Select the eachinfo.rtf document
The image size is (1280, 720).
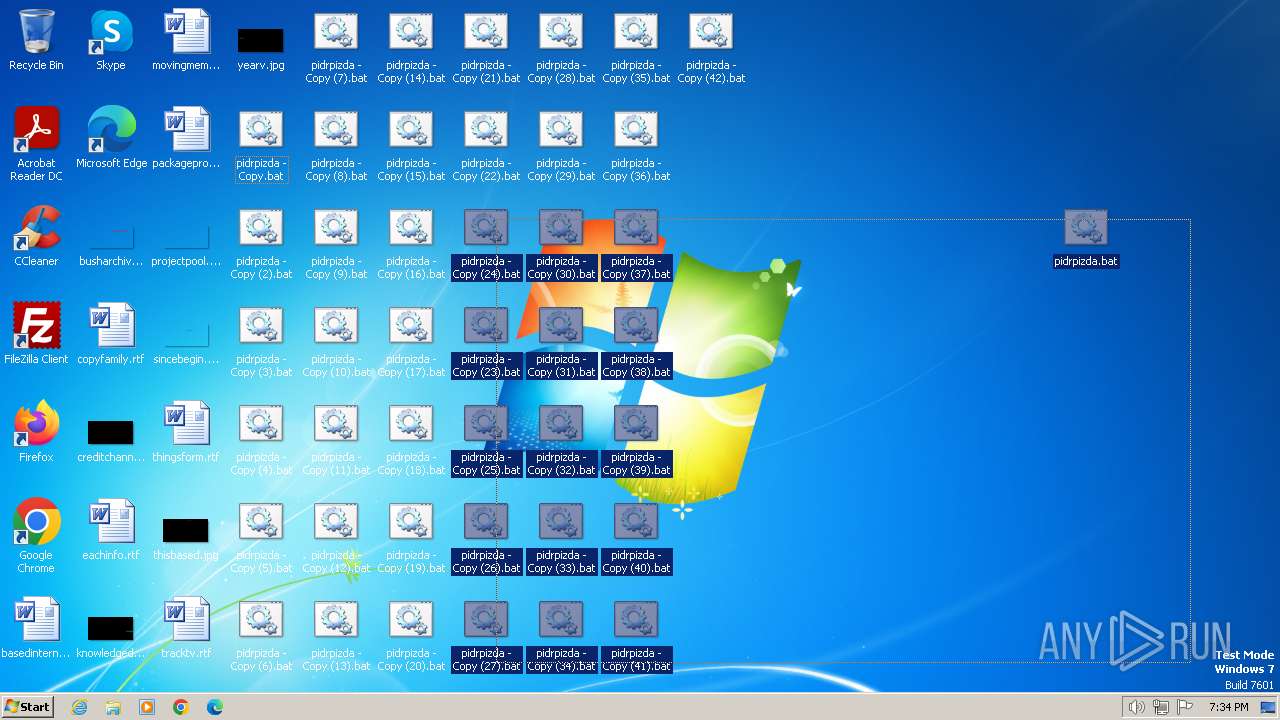coord(111,530)
